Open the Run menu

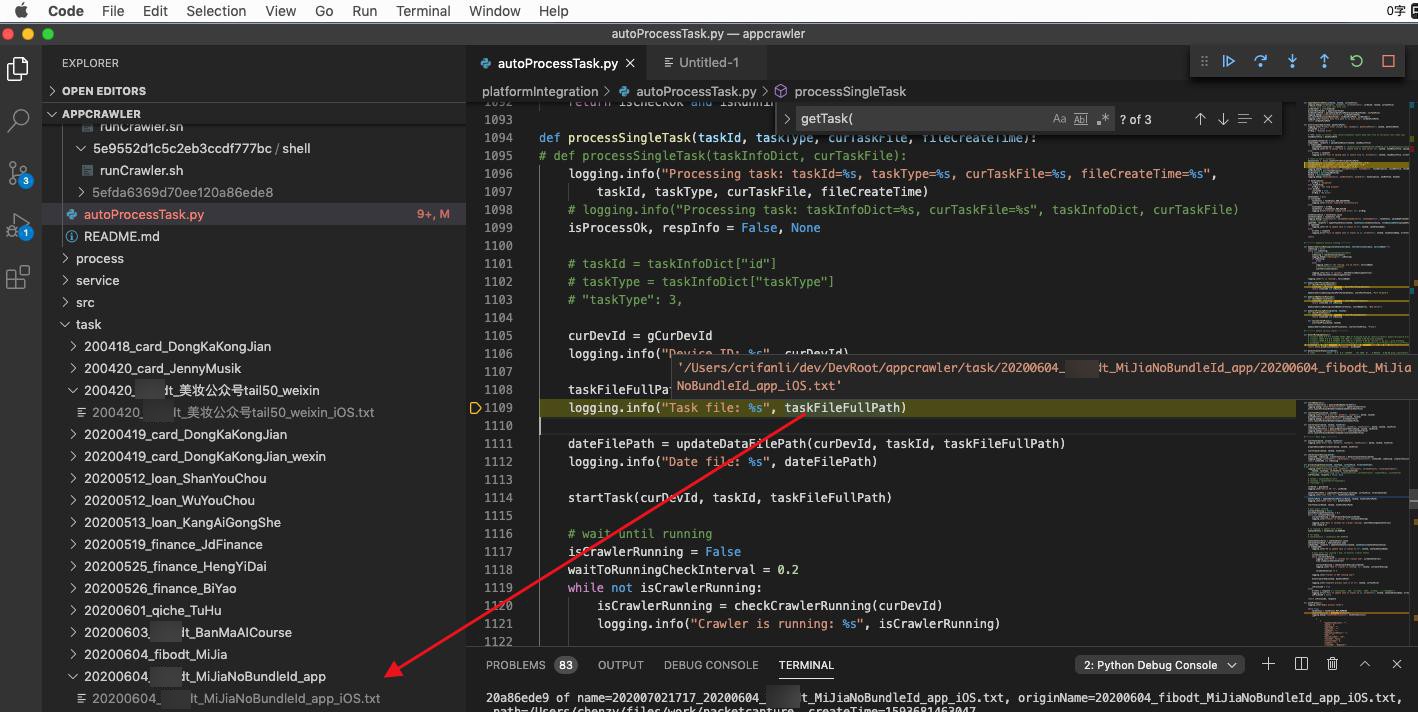pyautogui.click(x=365, y=11)
